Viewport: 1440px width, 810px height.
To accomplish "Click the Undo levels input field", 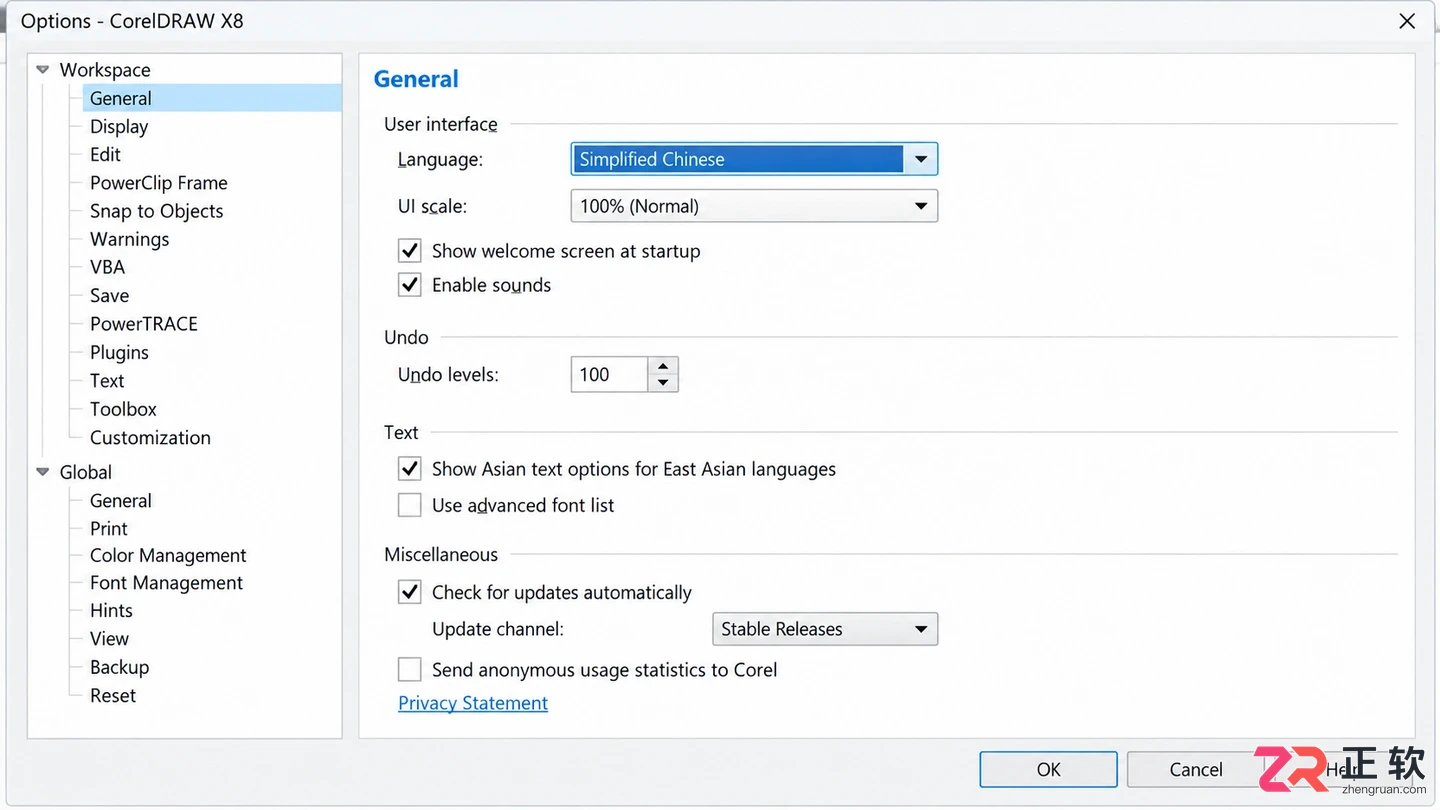I will [609, 374].
